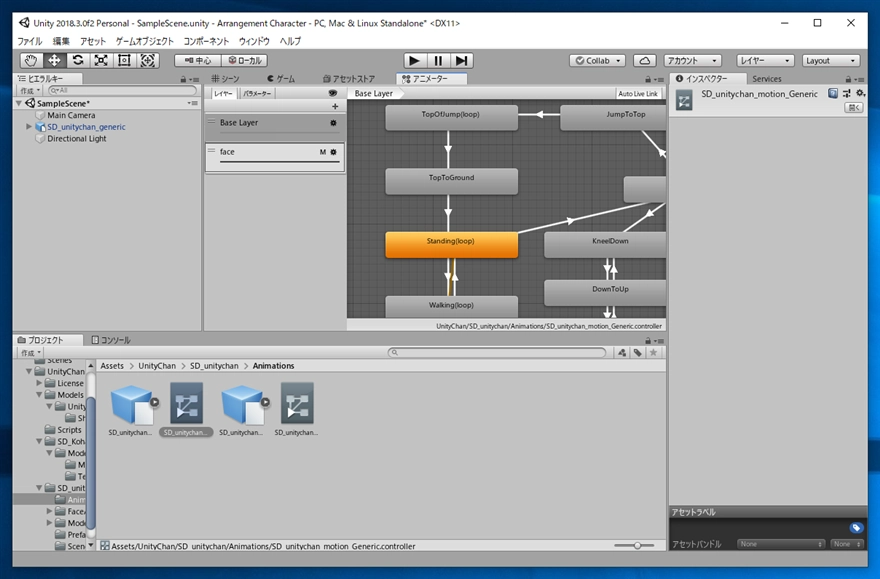Open the Layout dropdown

[x=831, y=61]
